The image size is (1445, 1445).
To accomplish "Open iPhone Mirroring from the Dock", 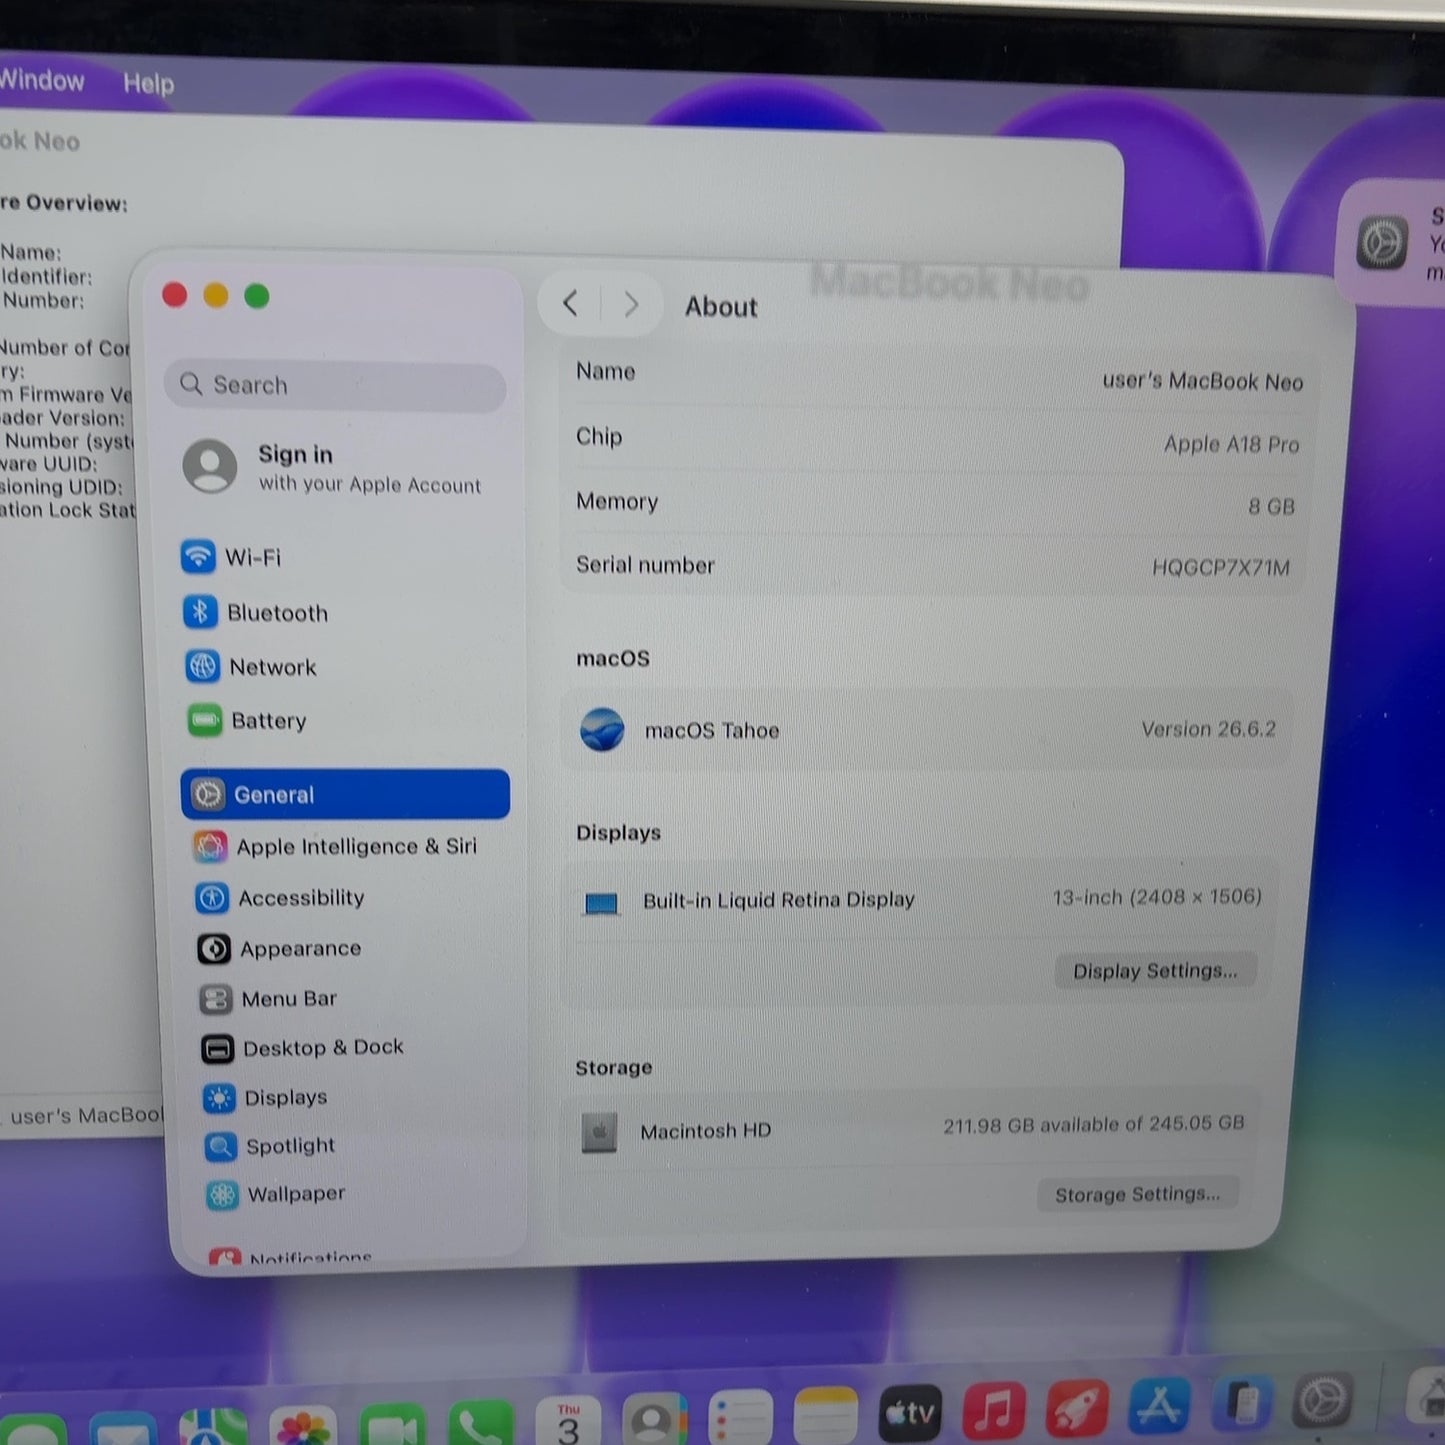I will (1243, 1402).
